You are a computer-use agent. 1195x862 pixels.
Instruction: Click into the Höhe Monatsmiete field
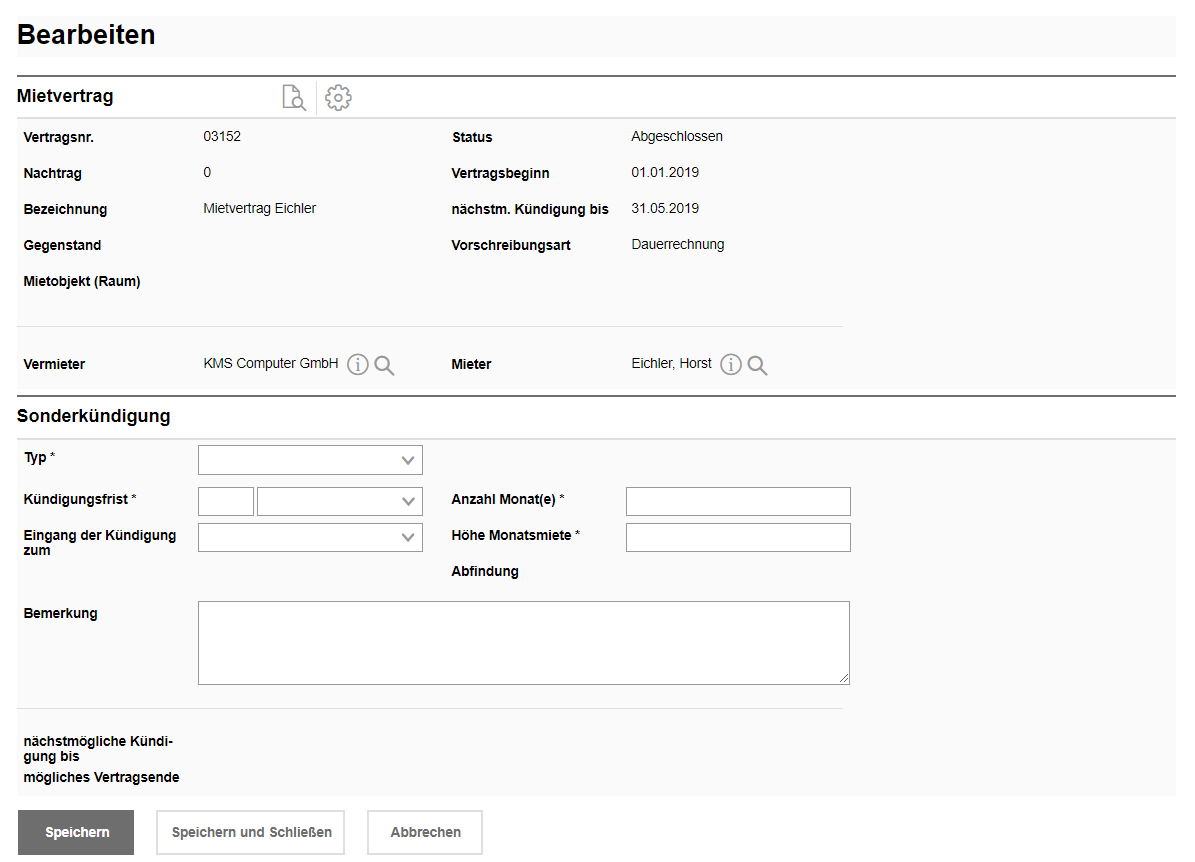point(738,538)
